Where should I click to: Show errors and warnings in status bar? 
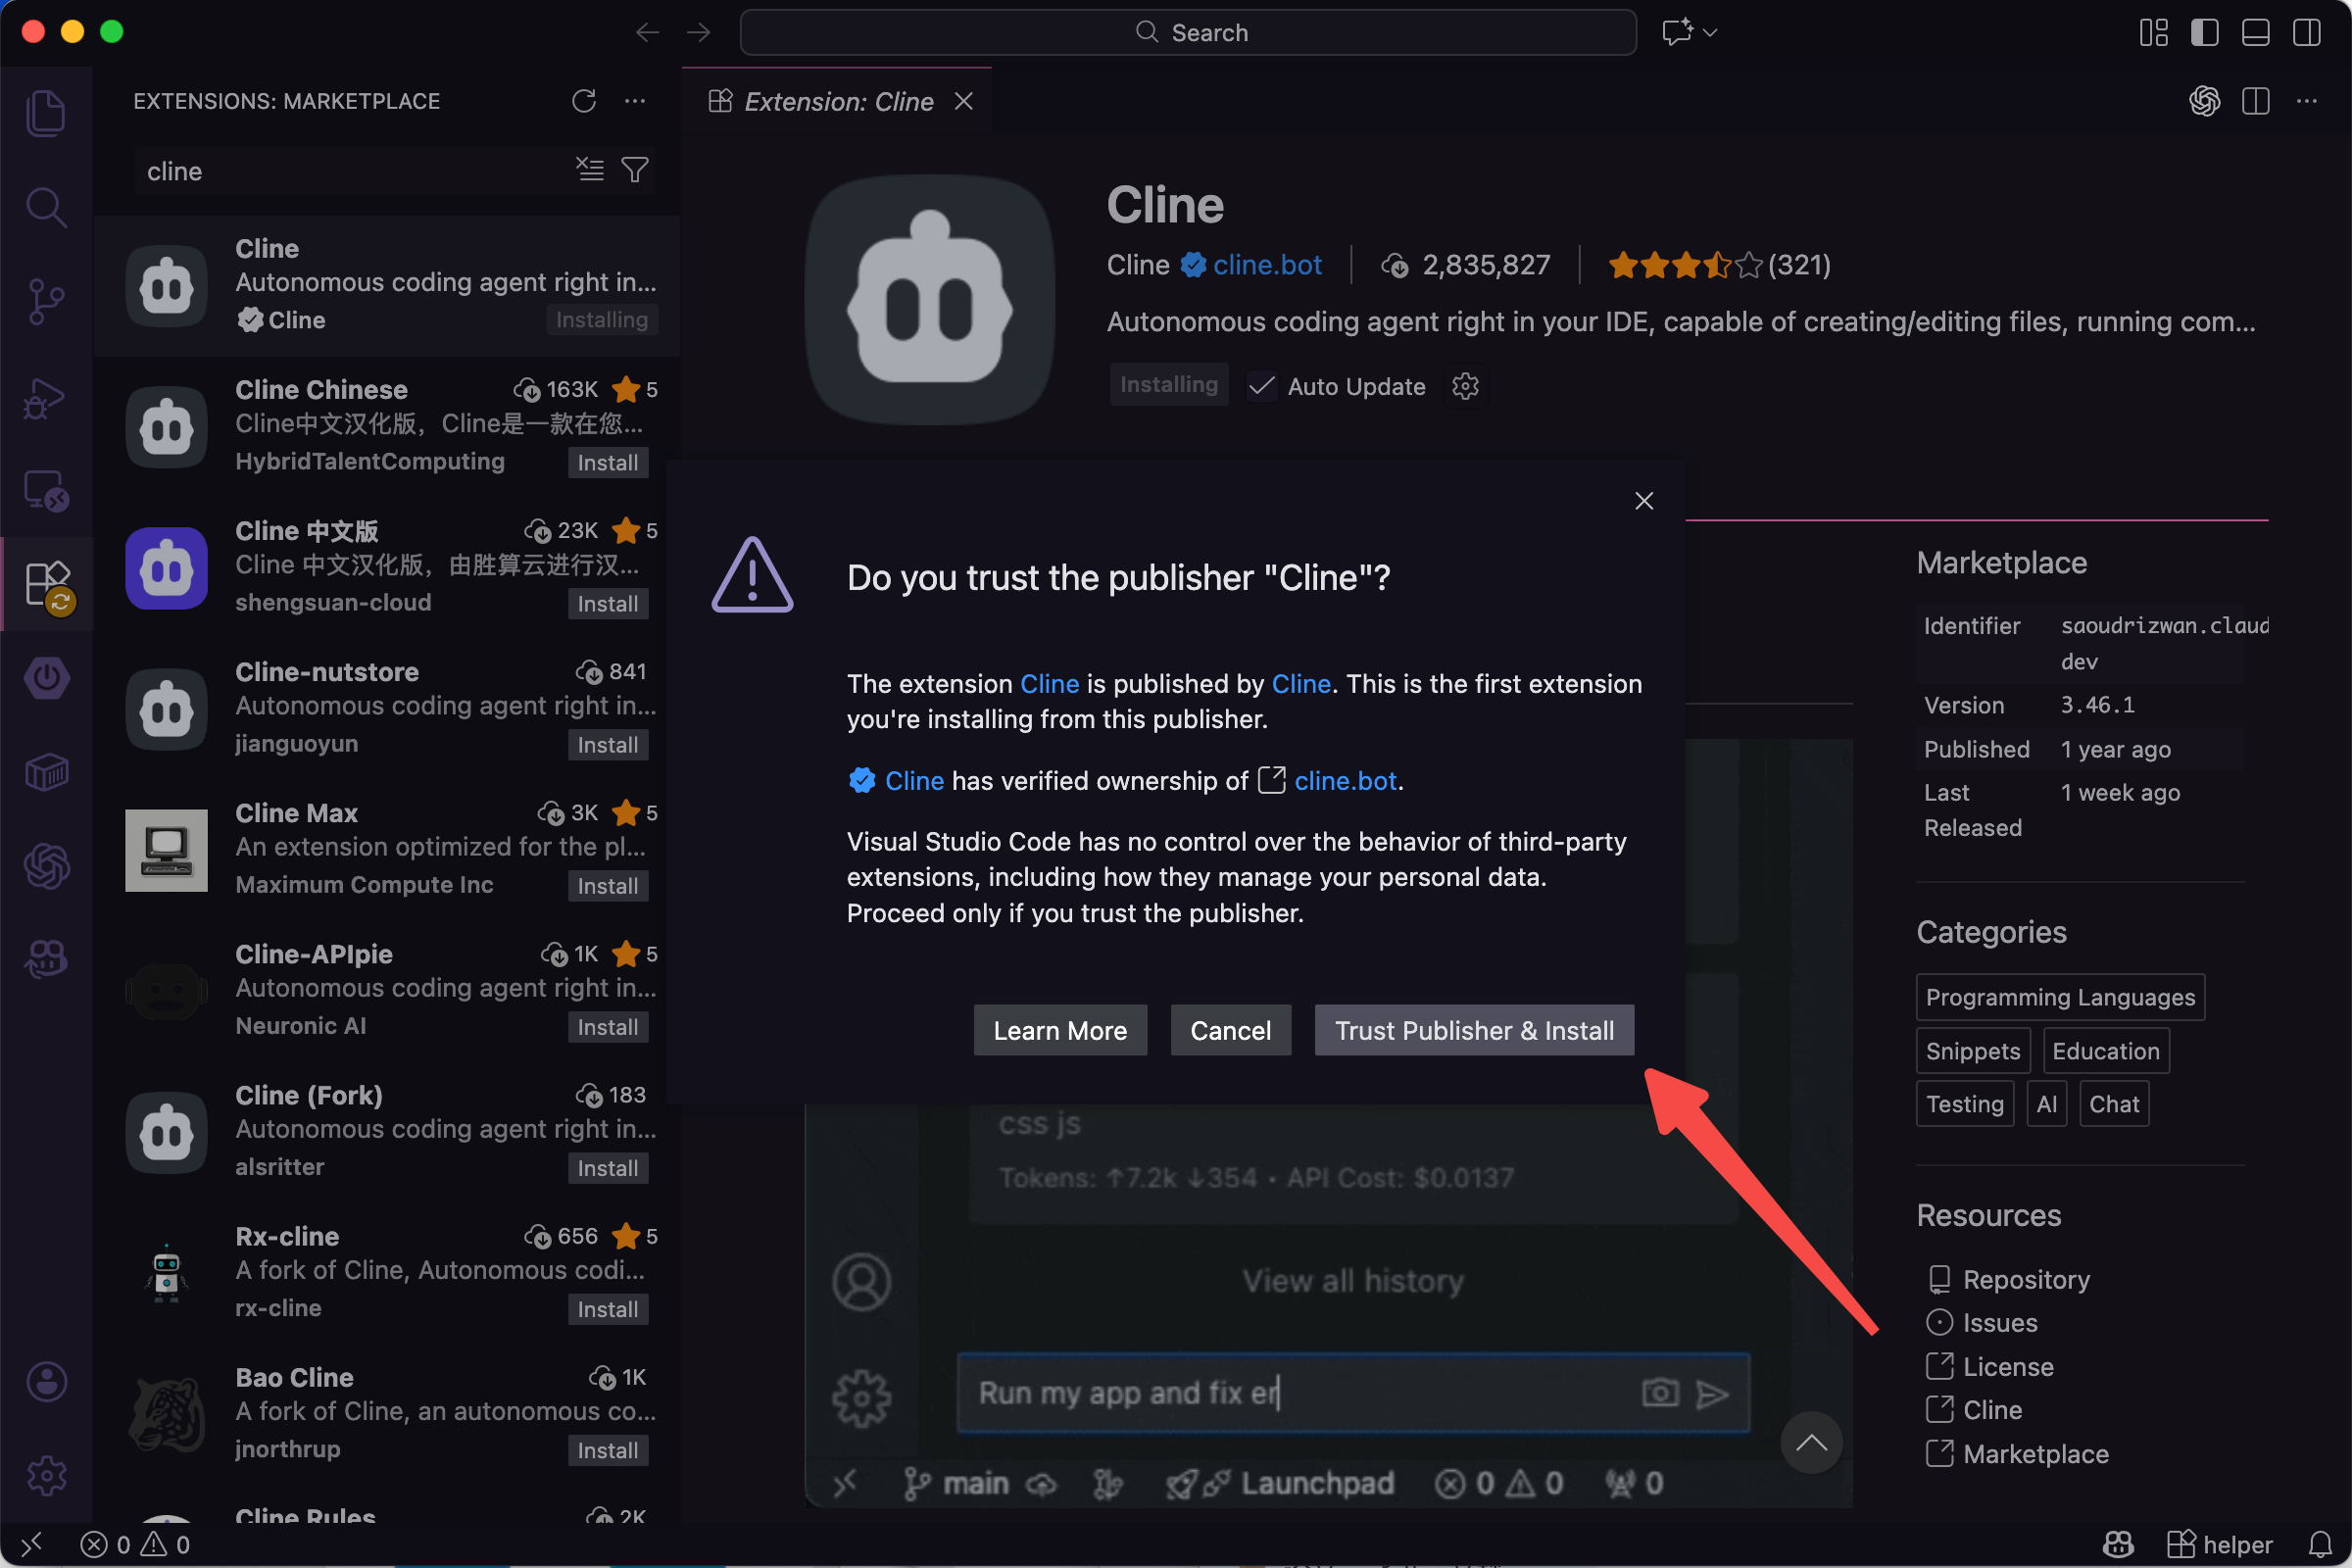pos(135,1545)
